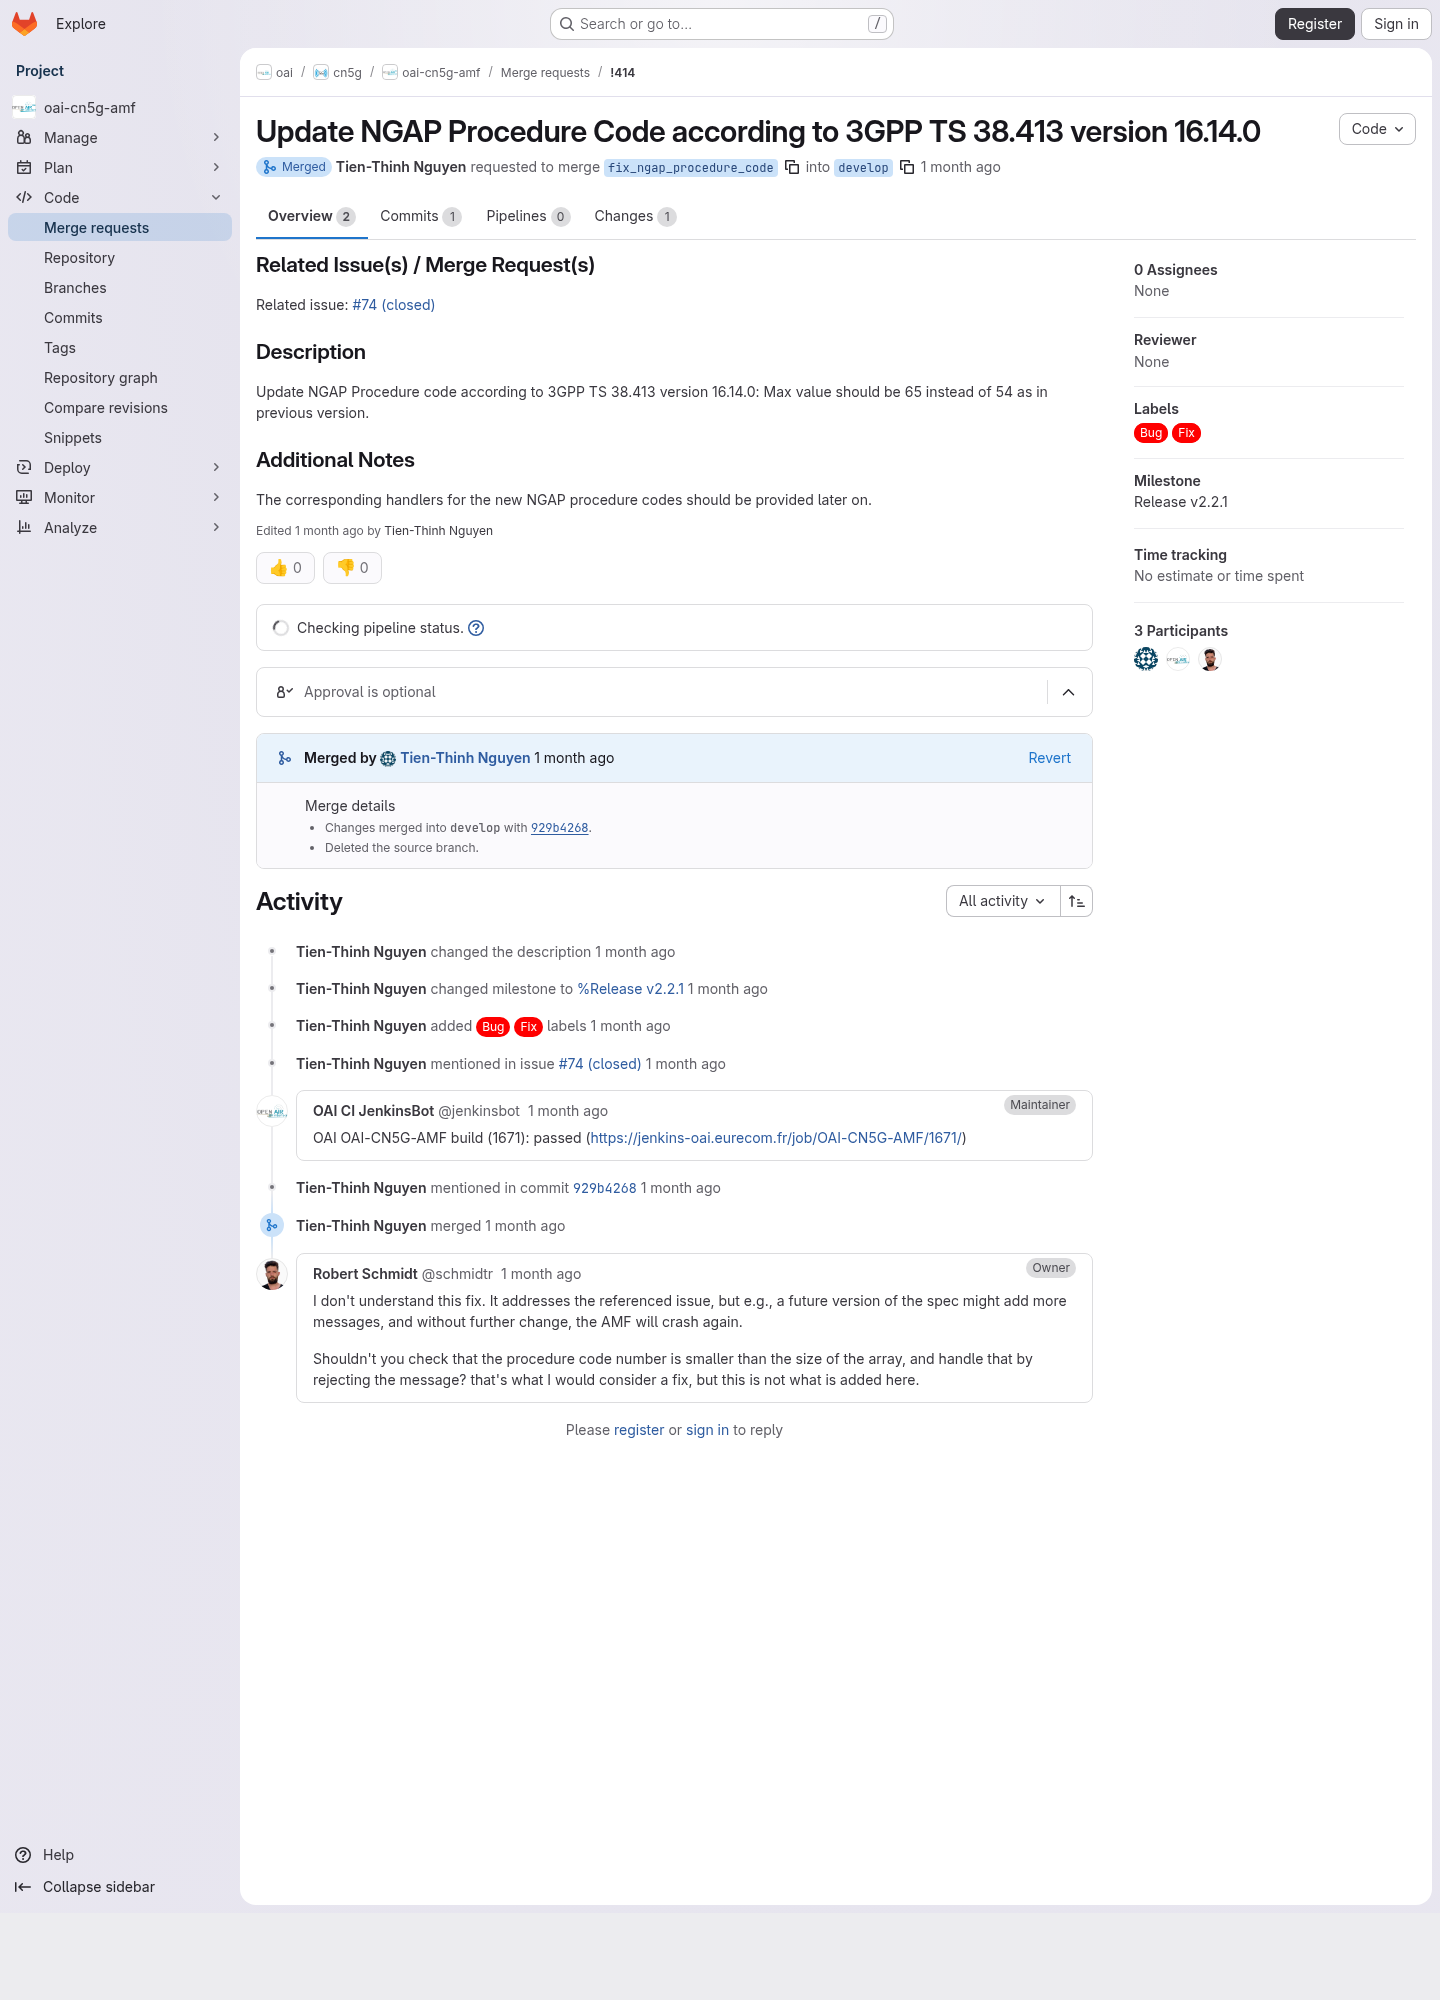Copy target branch name develop
Viewport: 1440px width, 2000px height.
tap(907, 167)
